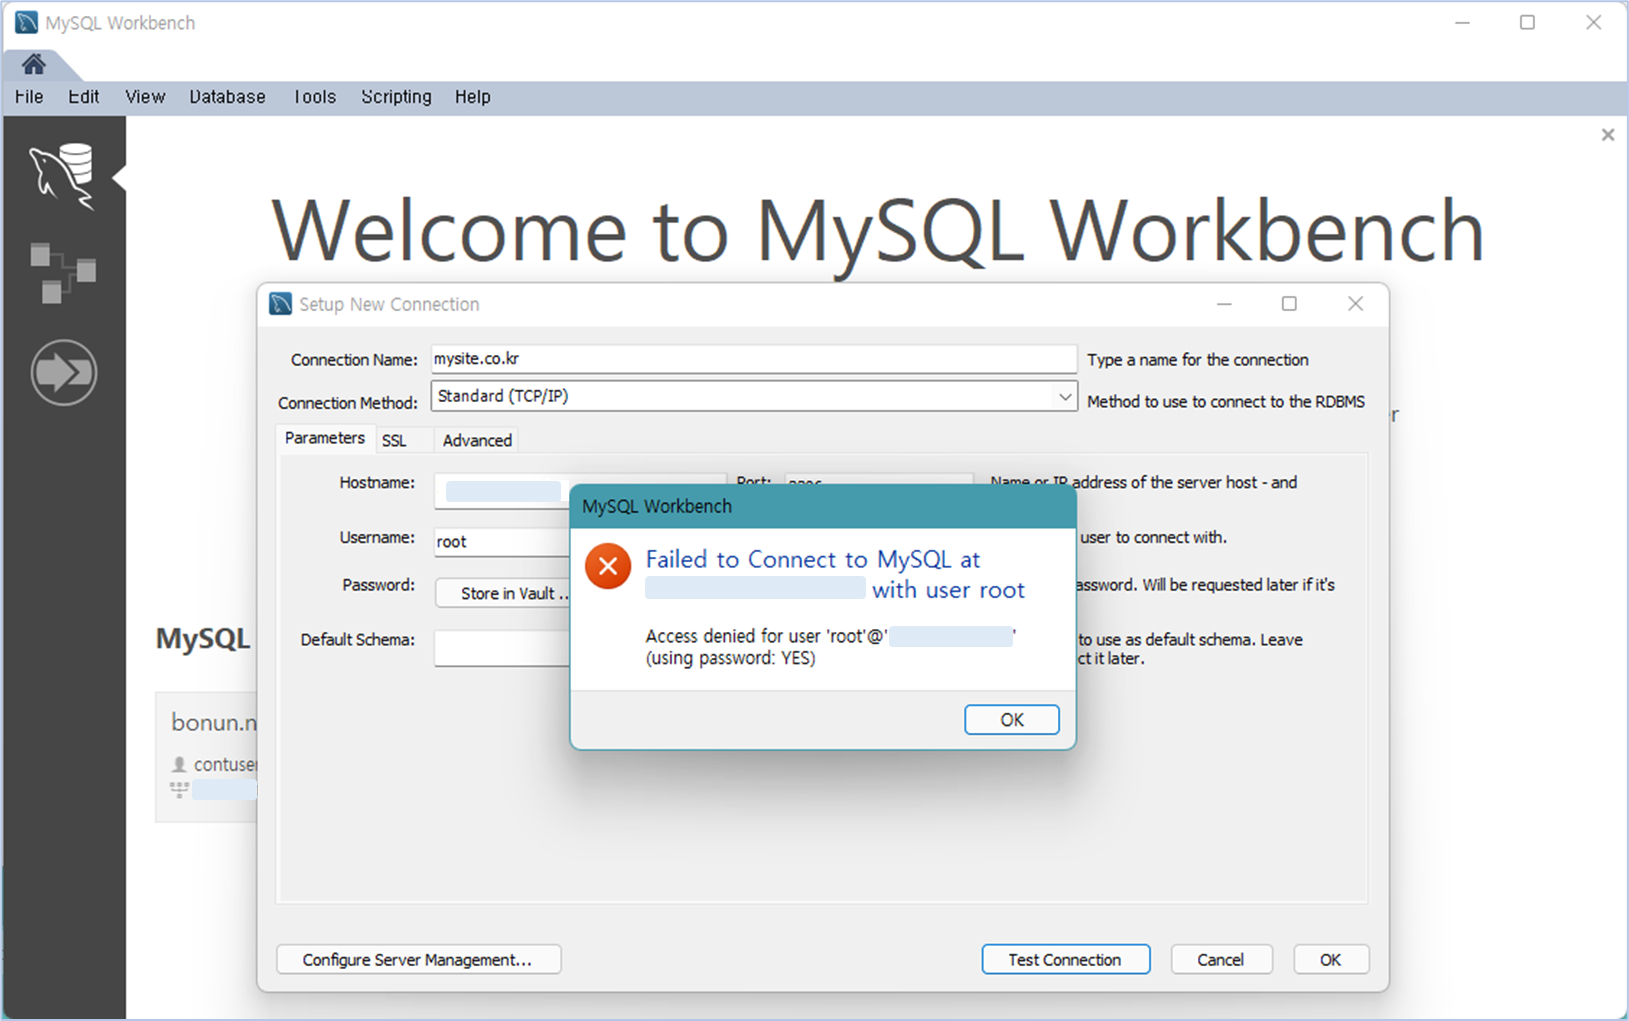The width and height of the screenshot is (1629, 1021).
Task: Expand the Standard (TCP/IP) combo box arrow
Action: (1065, 396)
